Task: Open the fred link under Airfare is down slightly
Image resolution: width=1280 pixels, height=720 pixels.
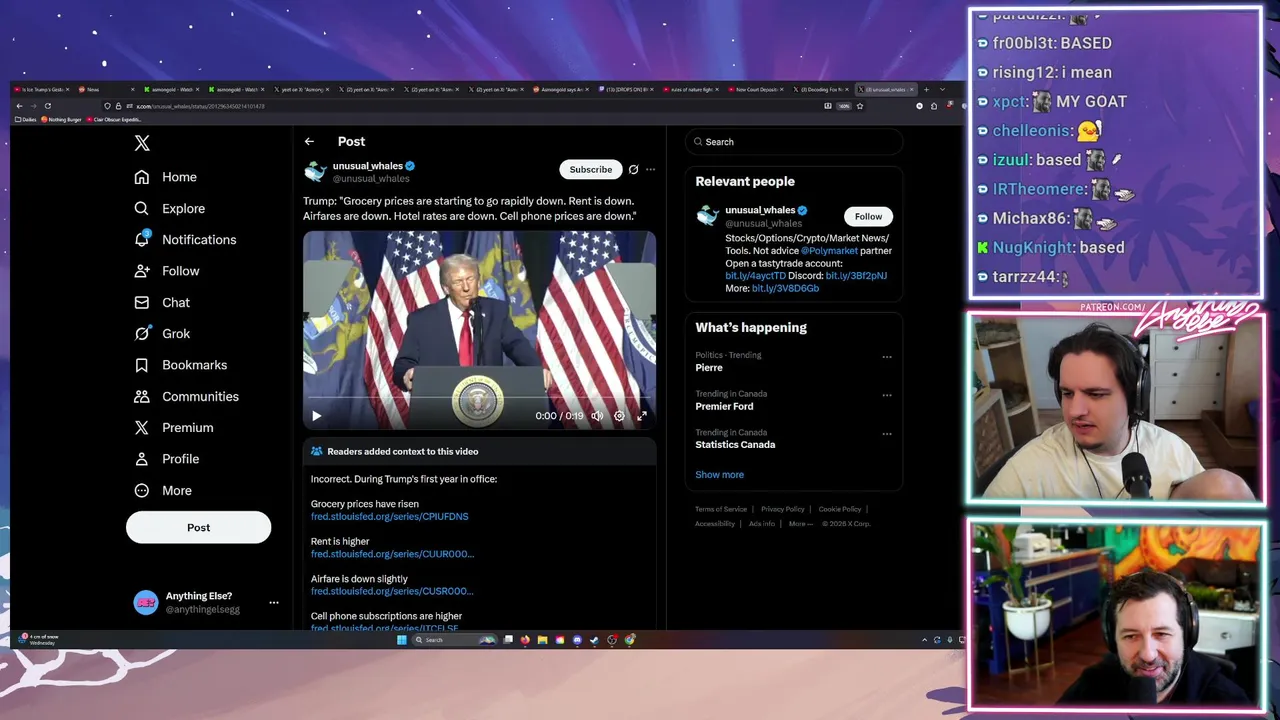Action: click(x=392, y=592)
